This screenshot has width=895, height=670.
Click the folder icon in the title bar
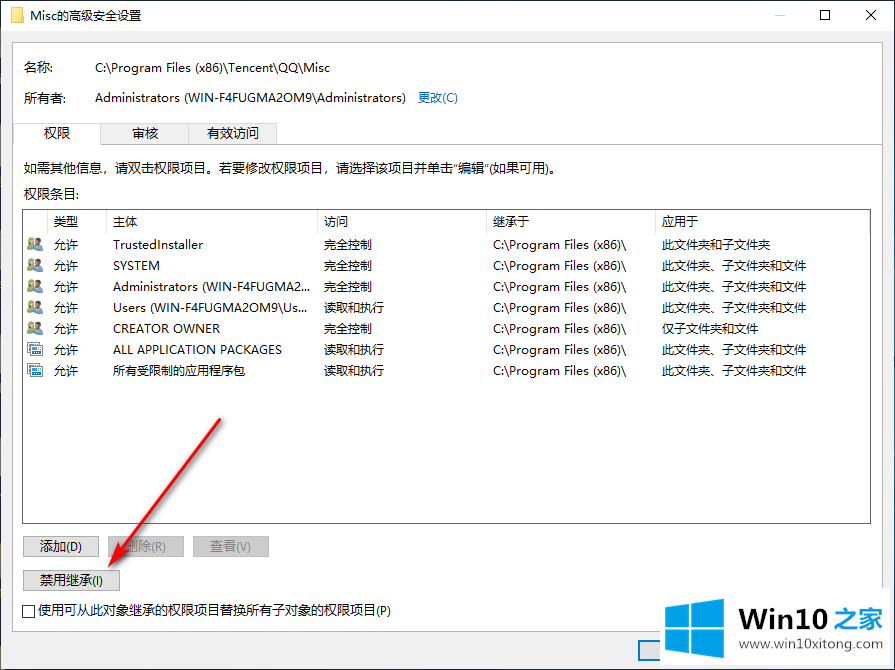(17, 15)
